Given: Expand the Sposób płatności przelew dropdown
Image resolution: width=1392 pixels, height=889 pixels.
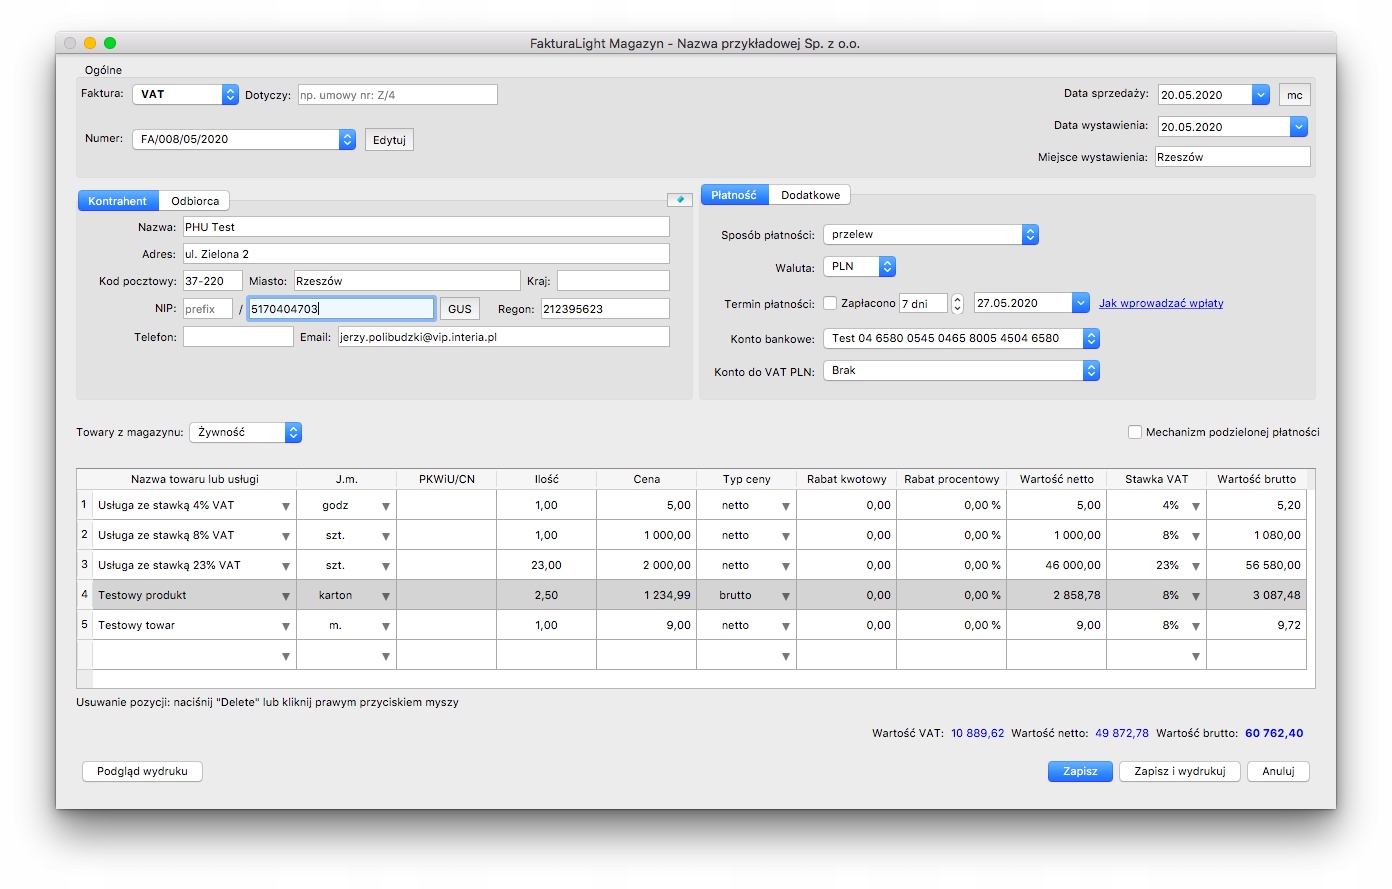Looking at the screenshot, I should click(x=1030, y=234).
